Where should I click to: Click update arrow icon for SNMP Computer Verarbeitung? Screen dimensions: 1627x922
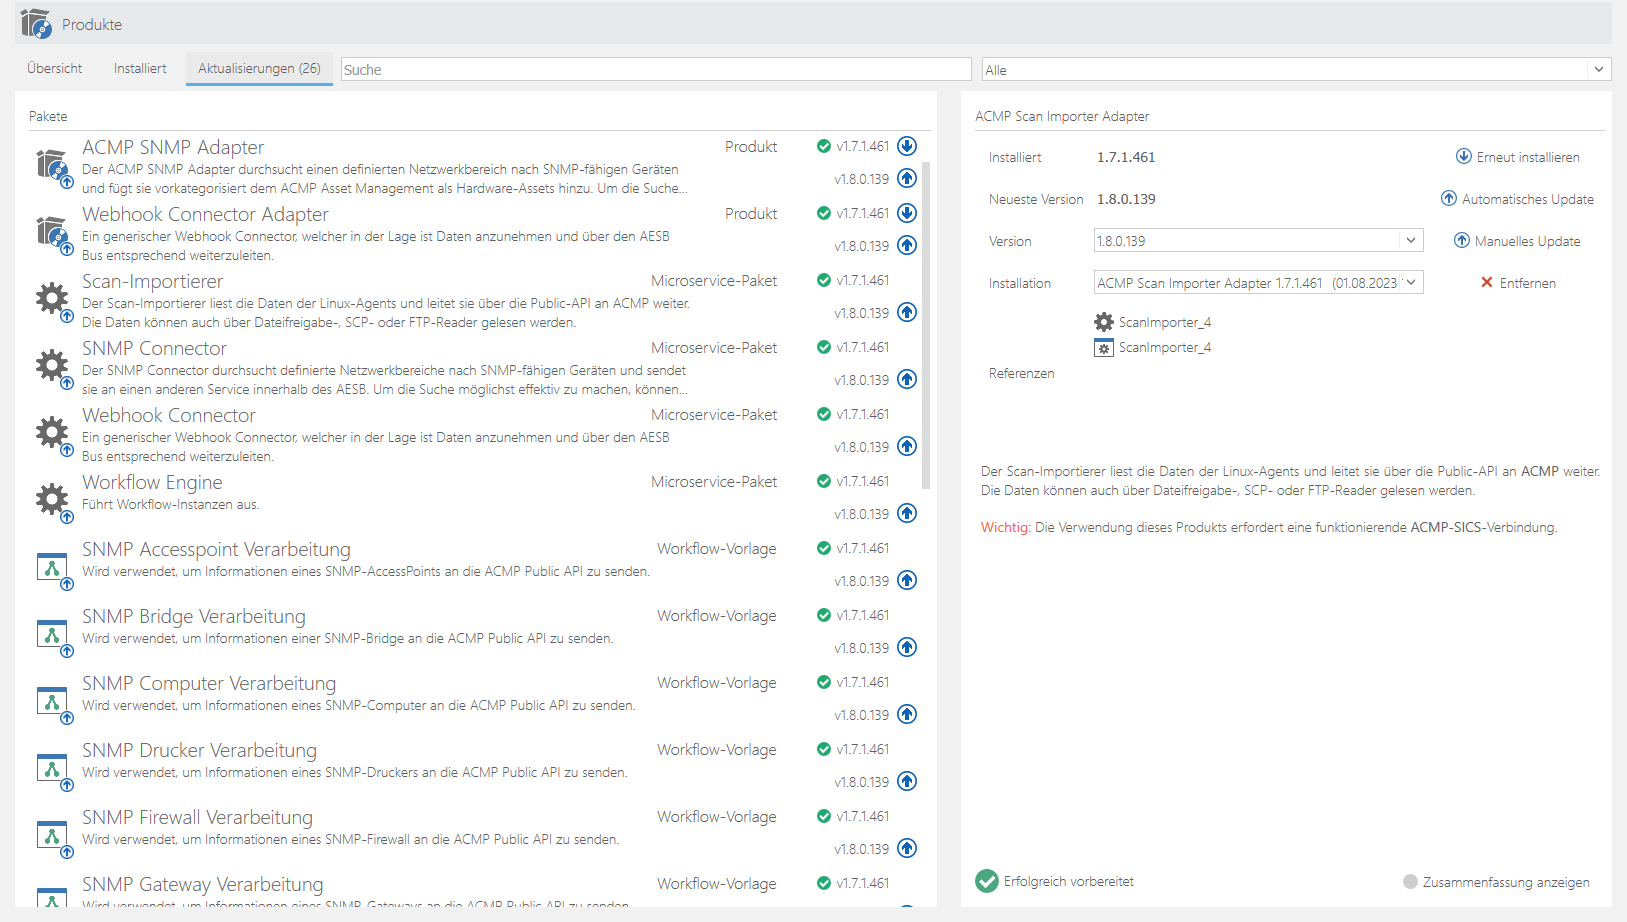907,714
